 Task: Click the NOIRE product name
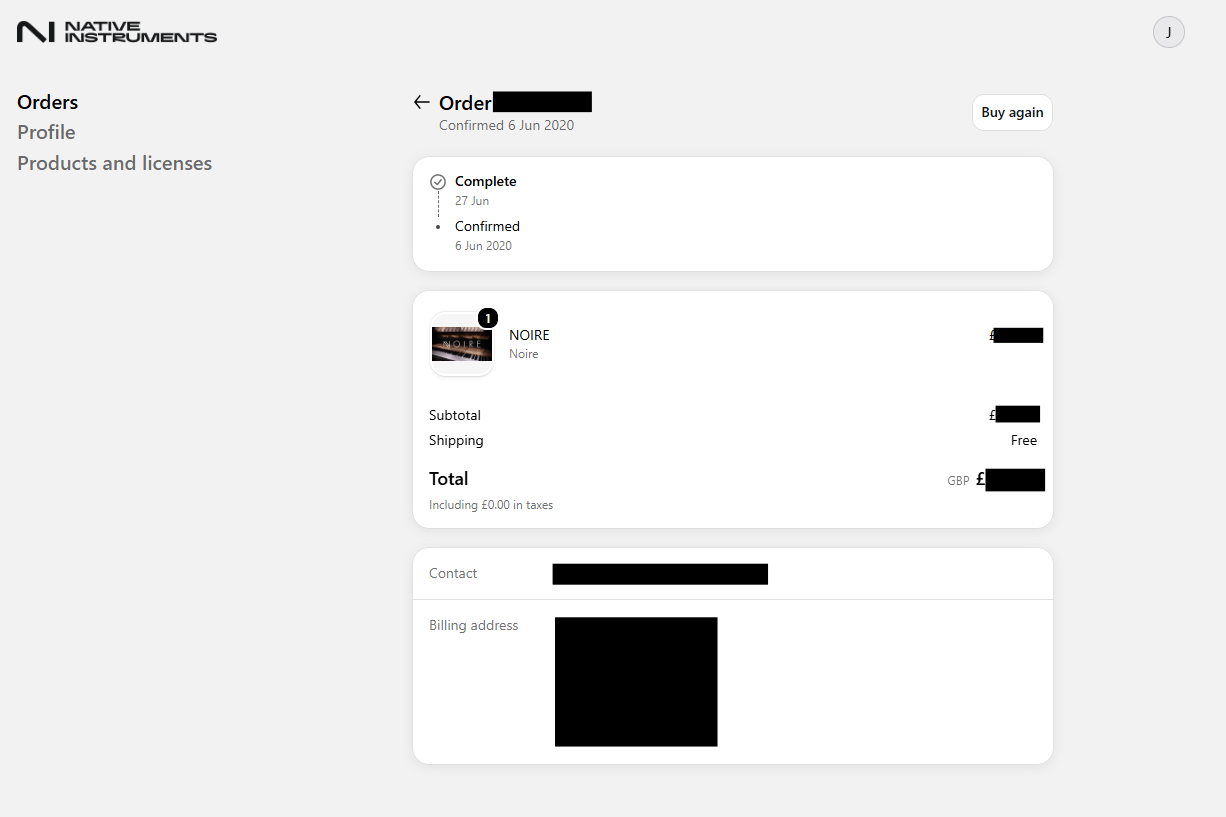click(529, 335)
